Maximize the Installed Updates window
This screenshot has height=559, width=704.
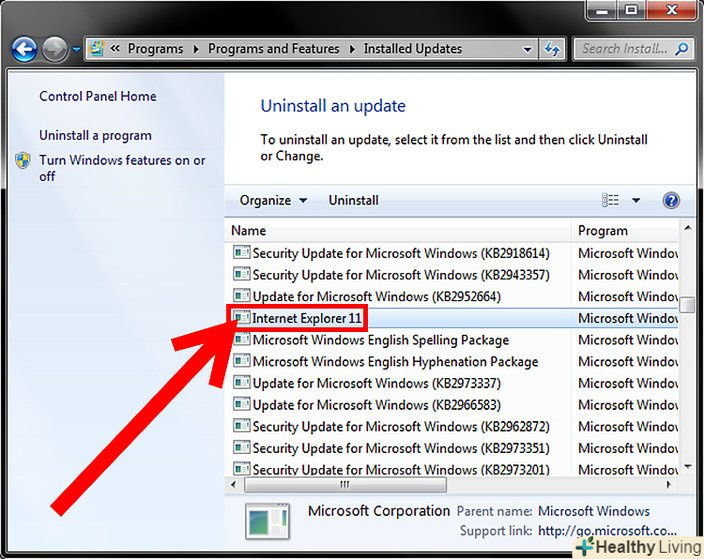[x=632, y=10]
